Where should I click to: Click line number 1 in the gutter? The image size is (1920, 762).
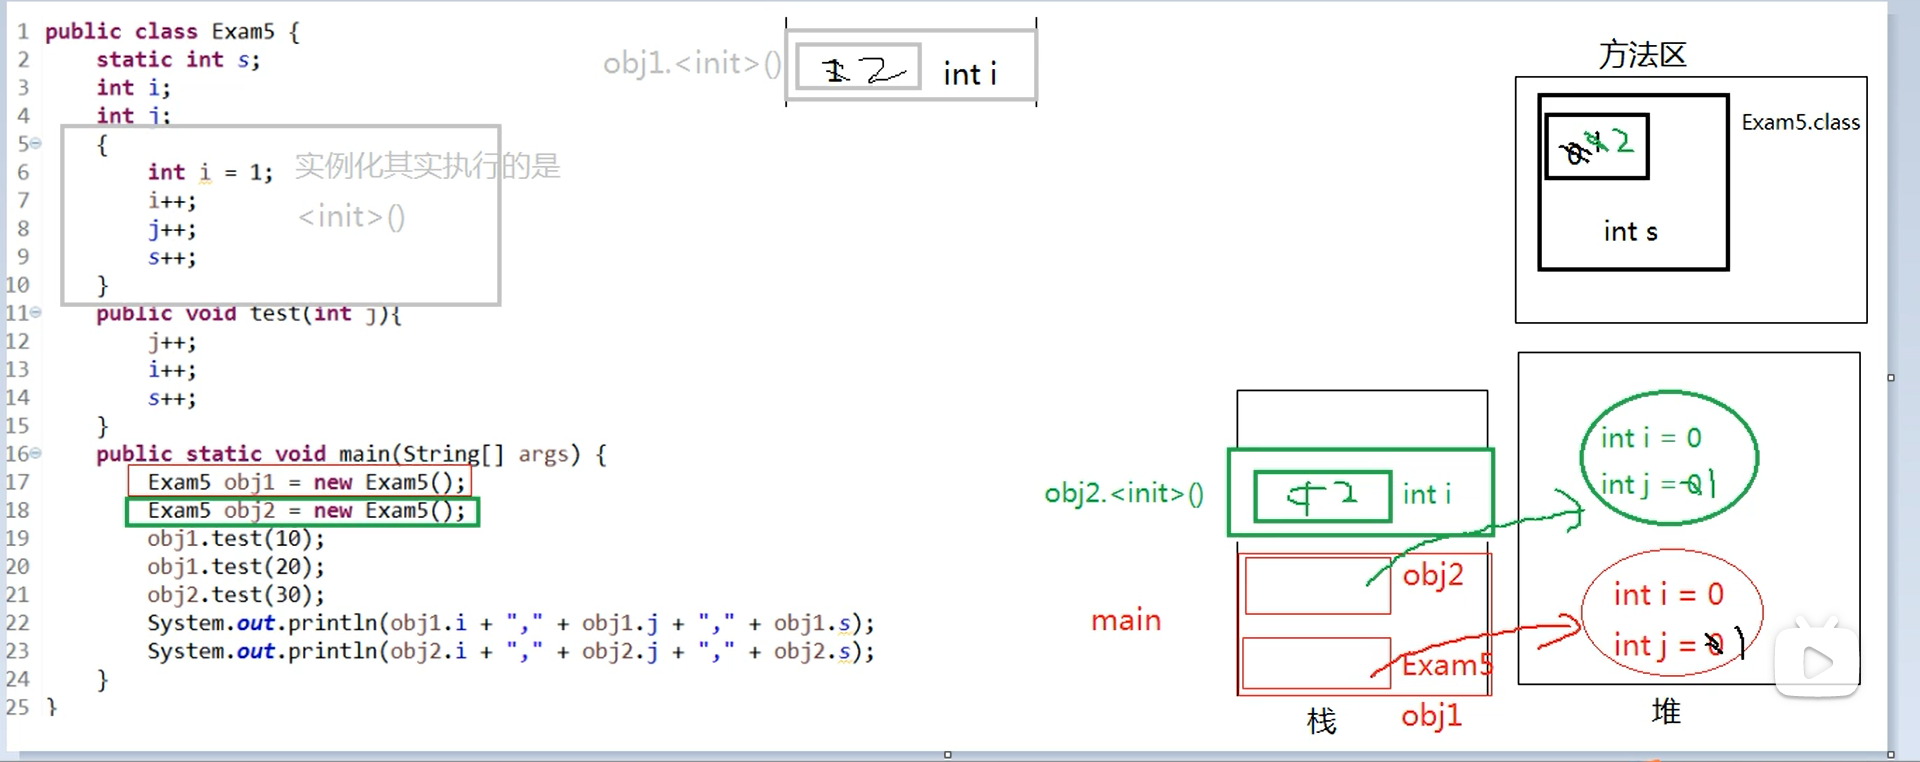coord(22,32)
